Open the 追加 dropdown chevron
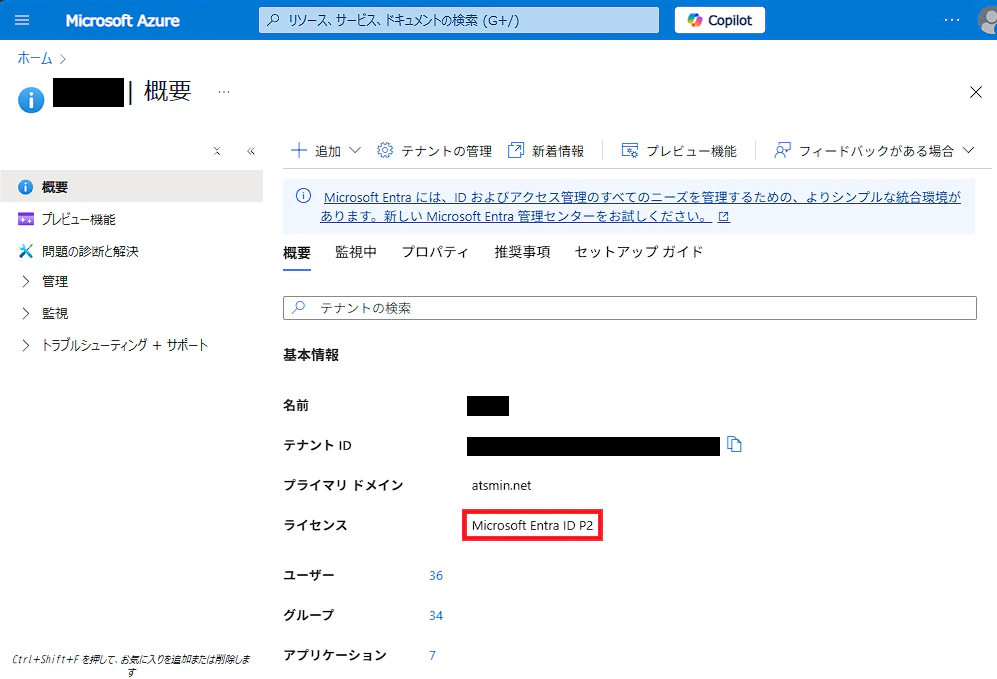 (x=355, y=150)
